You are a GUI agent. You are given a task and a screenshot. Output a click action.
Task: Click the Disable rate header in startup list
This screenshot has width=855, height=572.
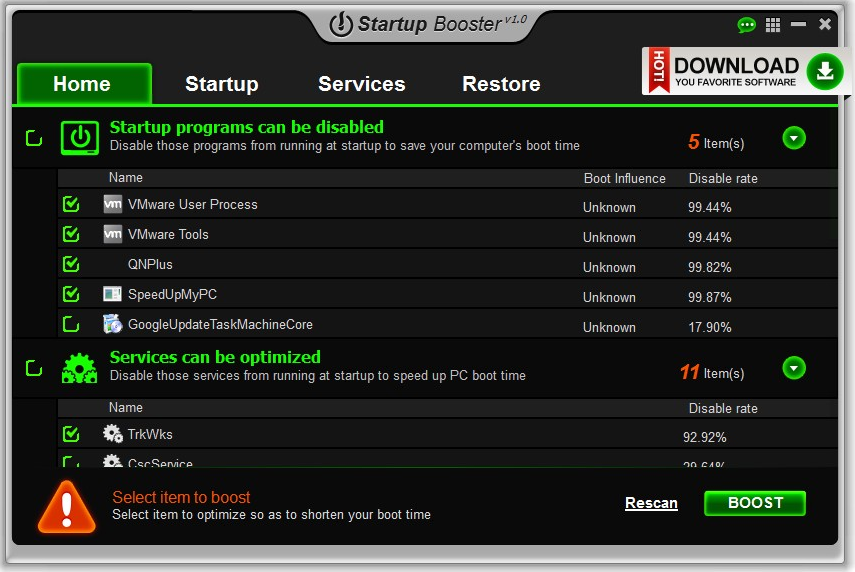coord(723,178)
